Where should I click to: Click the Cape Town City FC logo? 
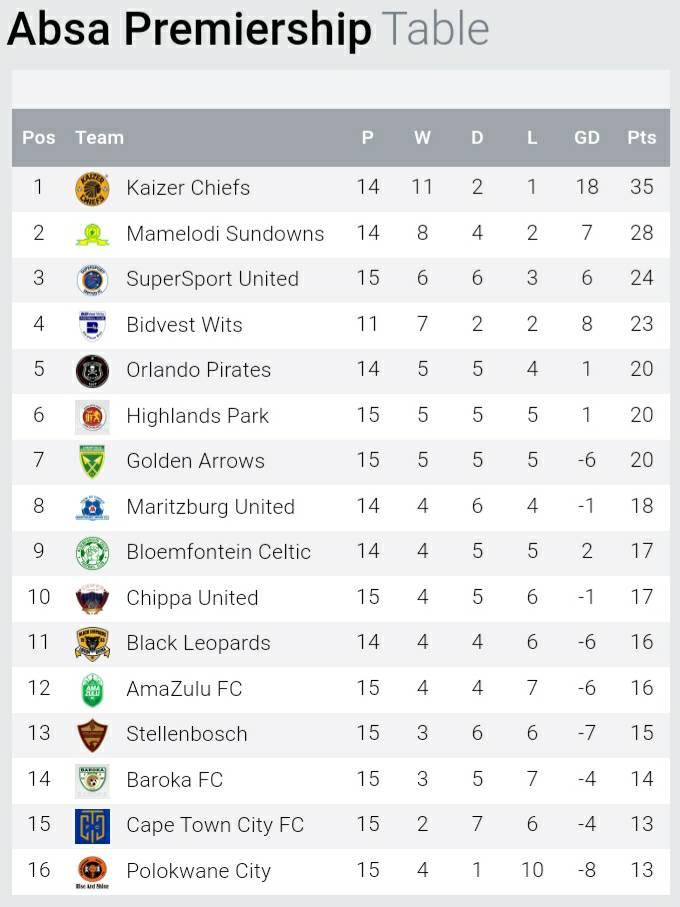pyautogui.click(x=93, y=825)
